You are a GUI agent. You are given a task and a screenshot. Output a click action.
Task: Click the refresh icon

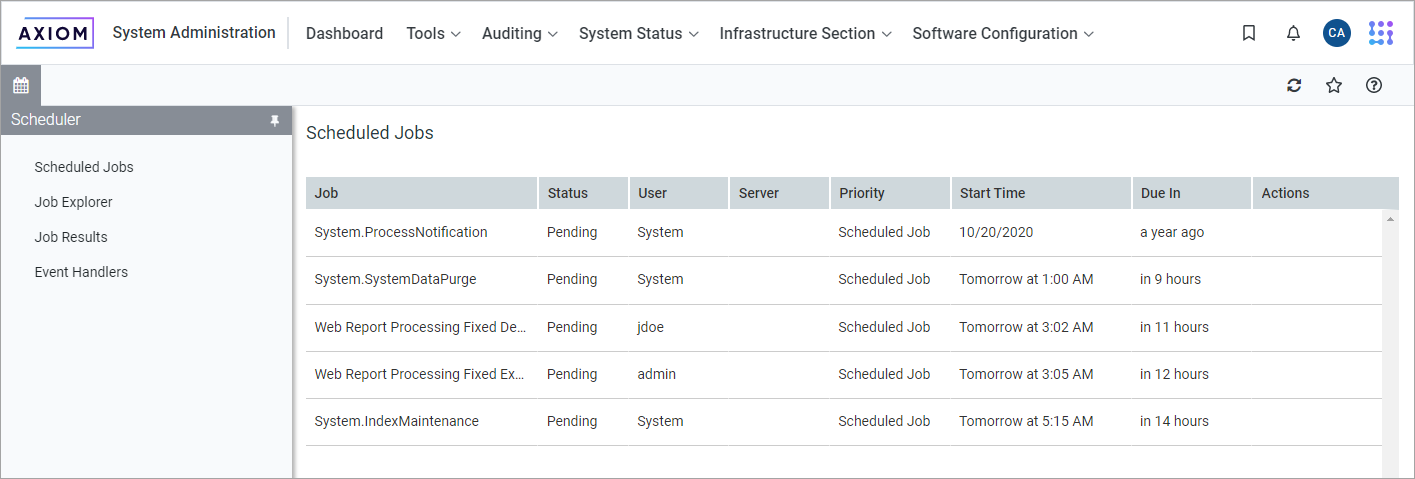tap(1294, 86)
